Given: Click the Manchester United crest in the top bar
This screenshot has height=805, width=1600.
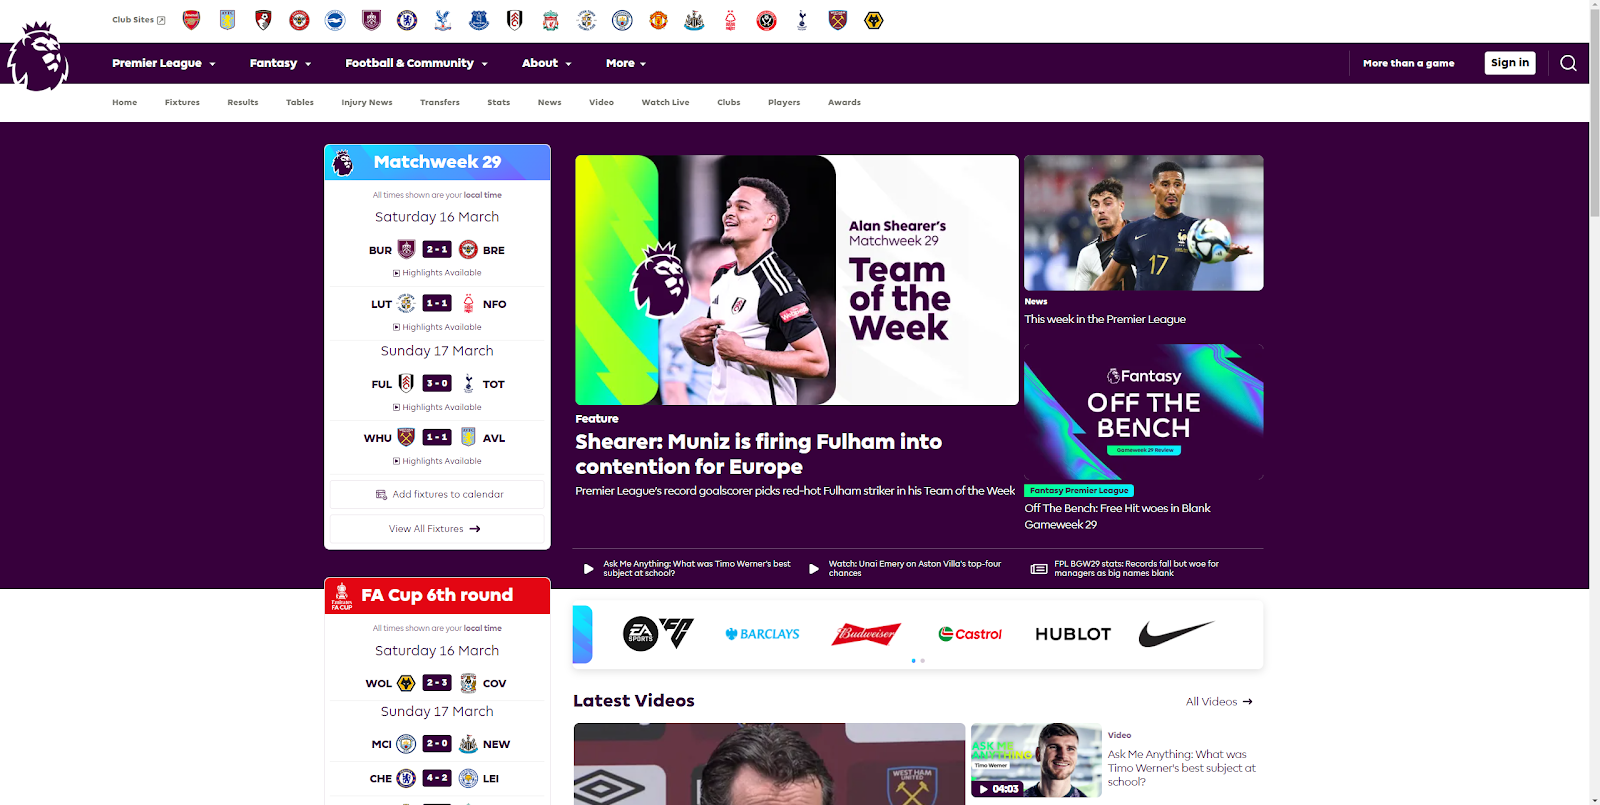Looking at the screenshot, I should point(658,20).
